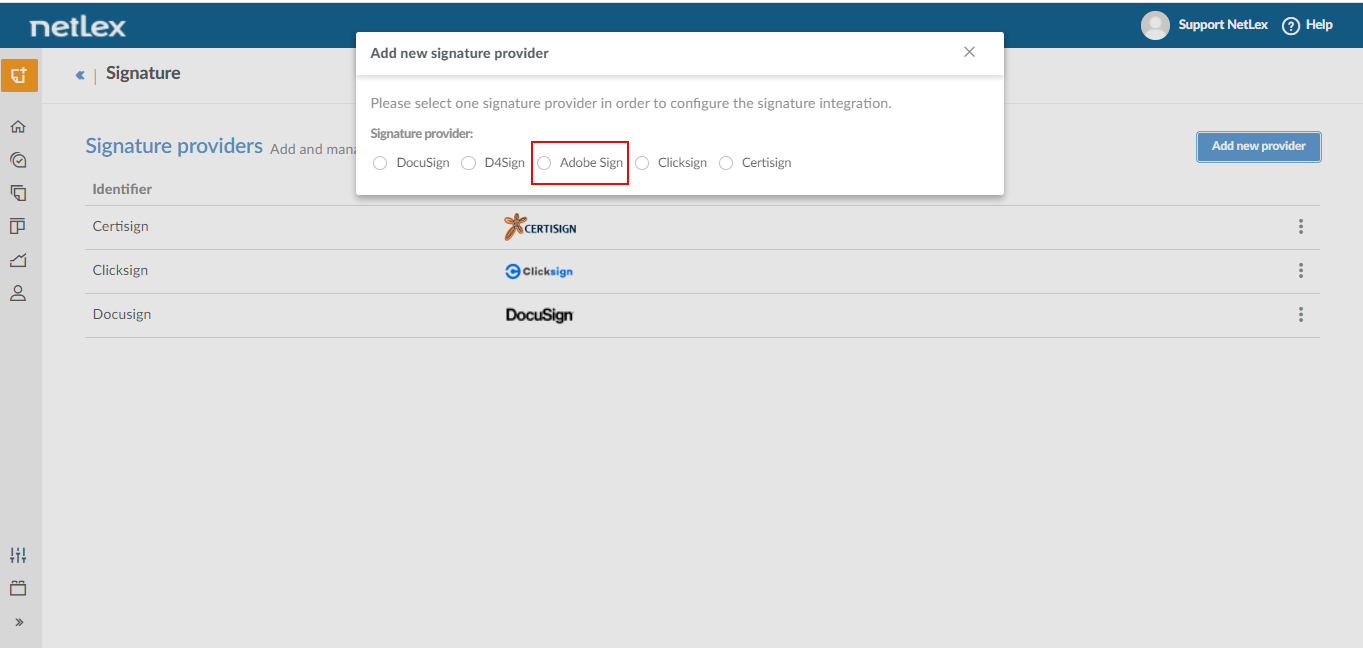Click the user avatar icon
This screenshot has height=648, width=1363.
pos(1155,25)
